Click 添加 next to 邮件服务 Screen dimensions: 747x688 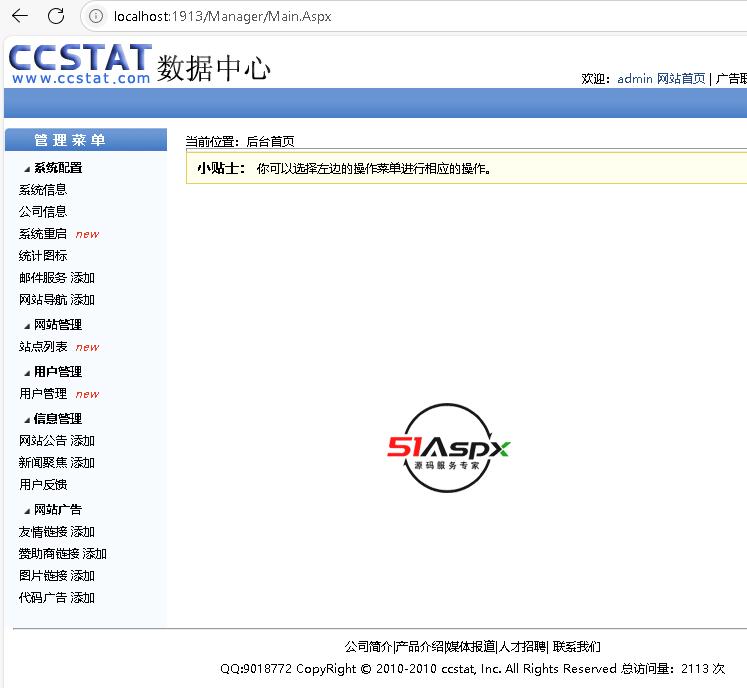click(83, 278)
